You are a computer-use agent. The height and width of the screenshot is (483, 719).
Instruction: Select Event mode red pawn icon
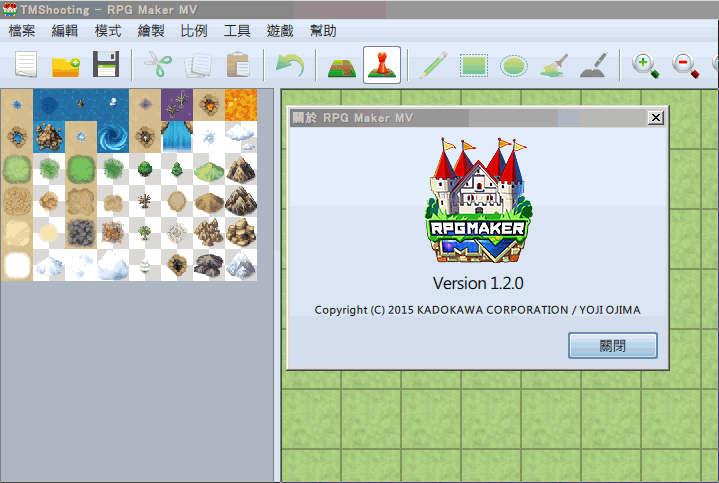pos(382,65)
